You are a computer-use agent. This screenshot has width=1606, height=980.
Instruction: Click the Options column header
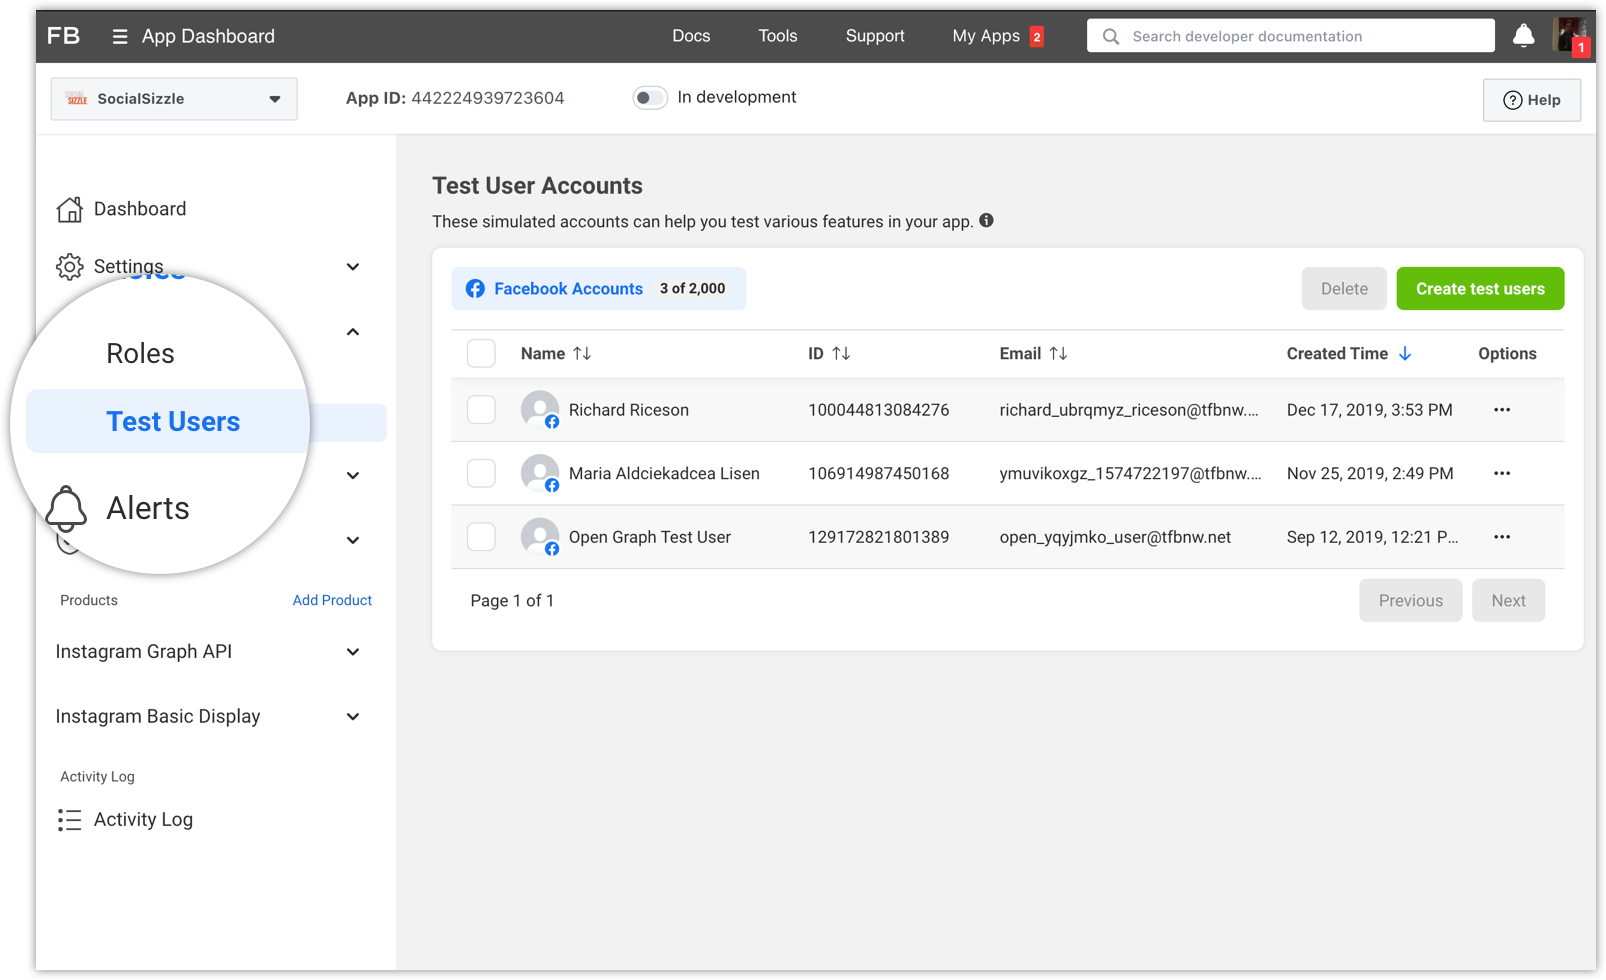(1507, 354)
